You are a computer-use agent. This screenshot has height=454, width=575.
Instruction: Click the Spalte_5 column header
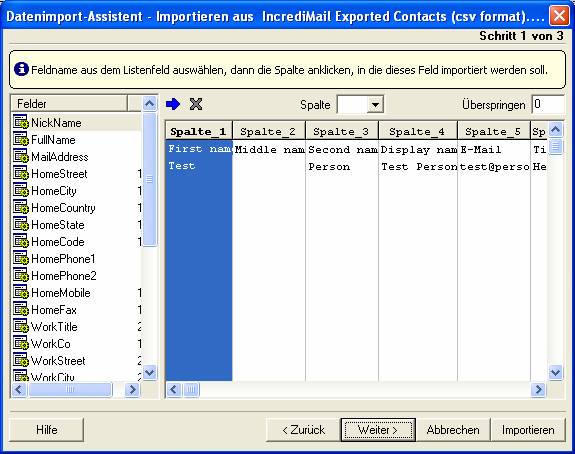[494, 131]
